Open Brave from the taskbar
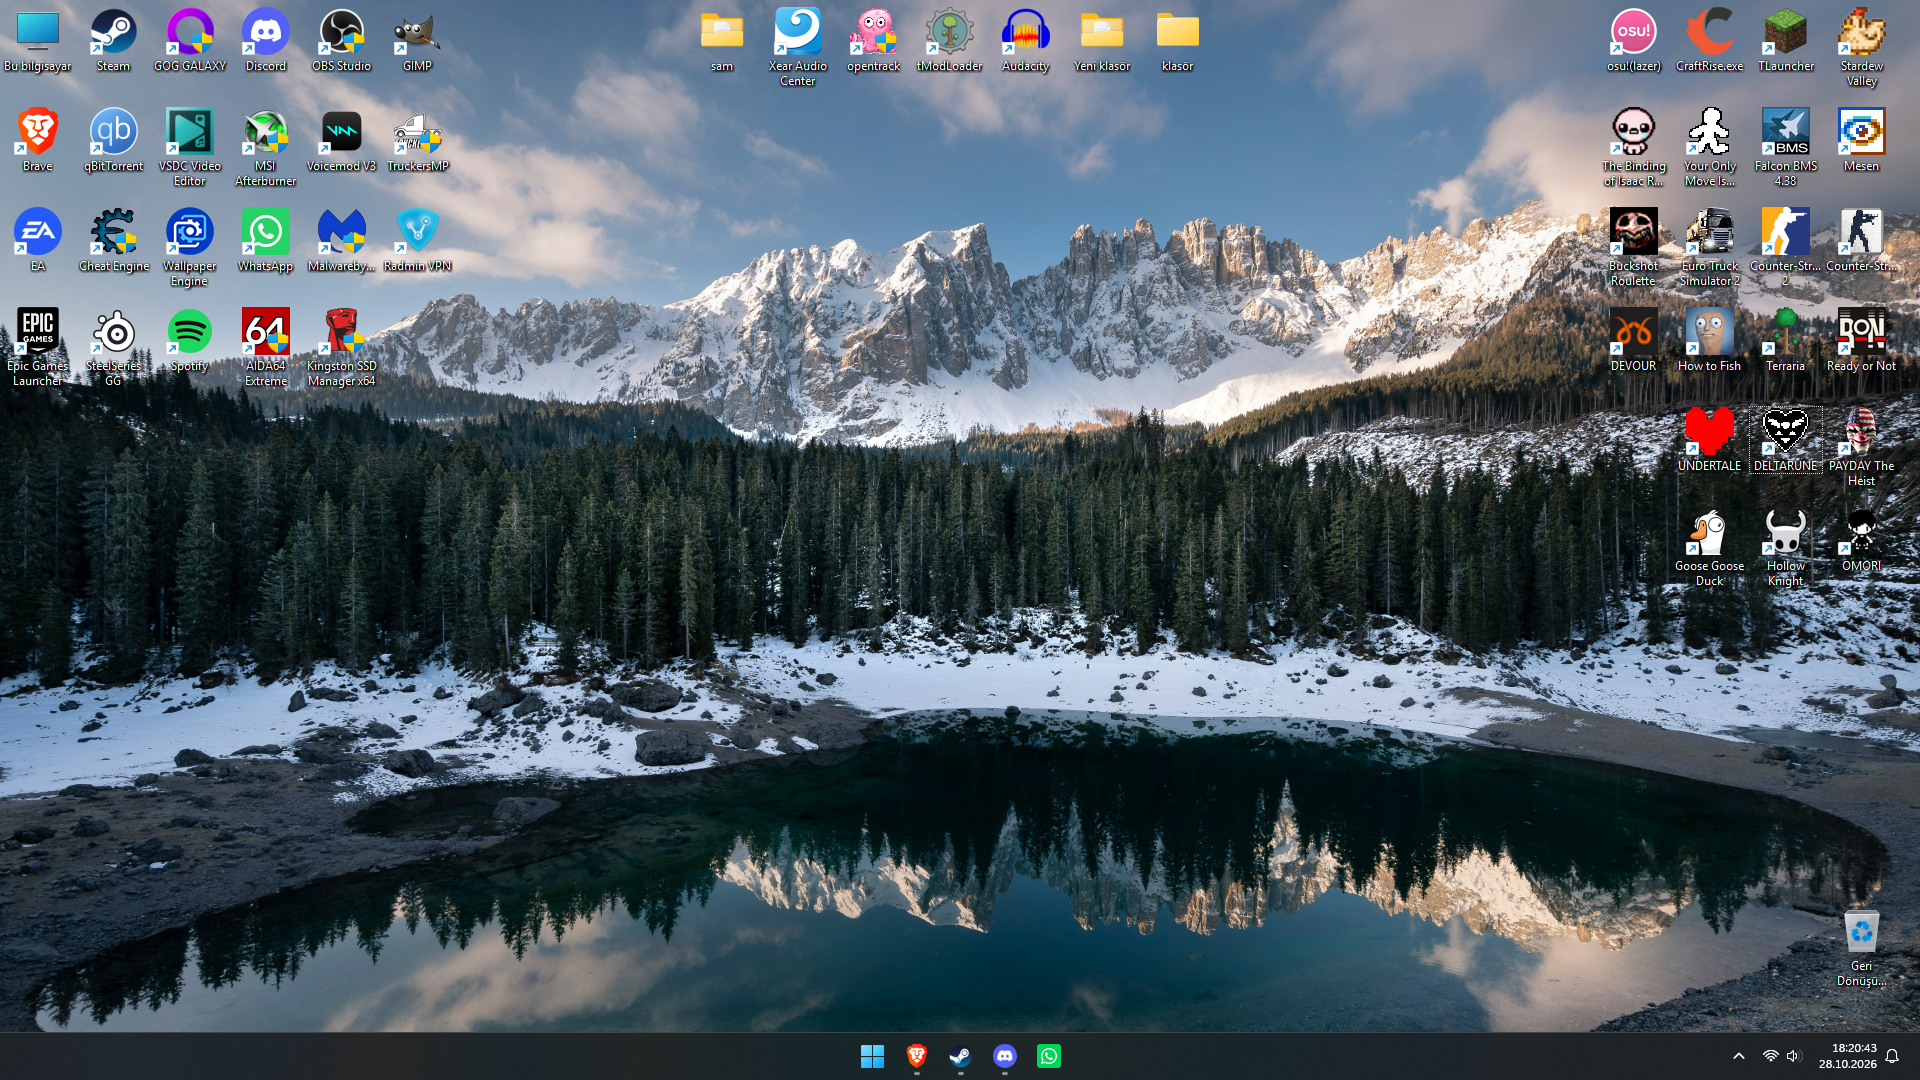 916,1056
